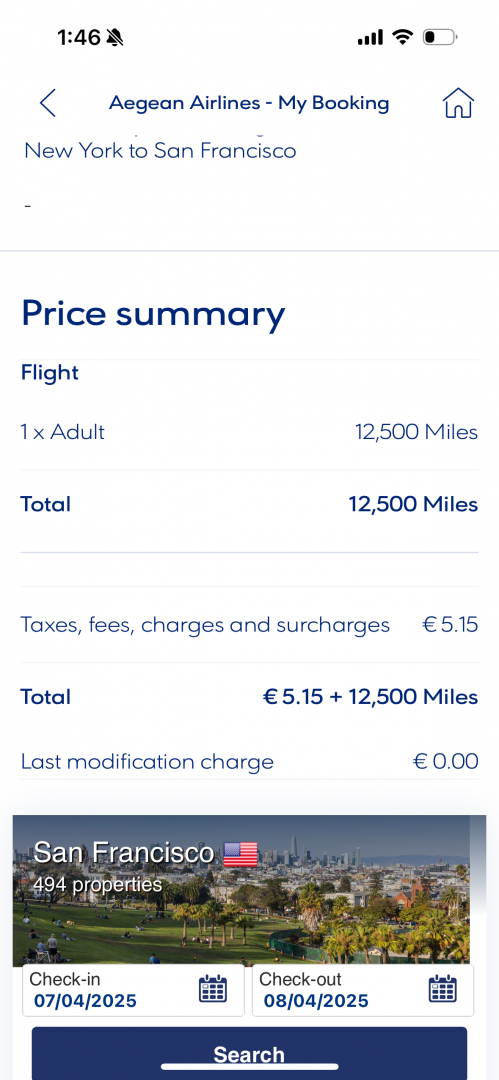499x1080 pixels.
Task: Click the Search hotels button
Action: click(x=250, y=1053)
